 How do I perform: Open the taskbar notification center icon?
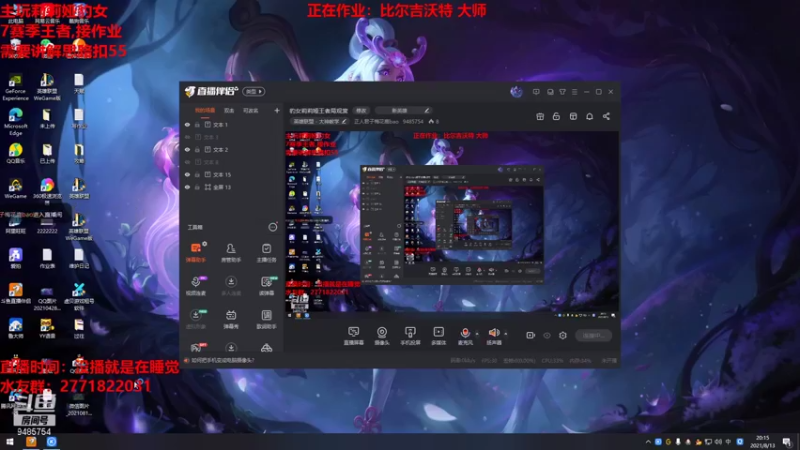click(x=787, y=442)
